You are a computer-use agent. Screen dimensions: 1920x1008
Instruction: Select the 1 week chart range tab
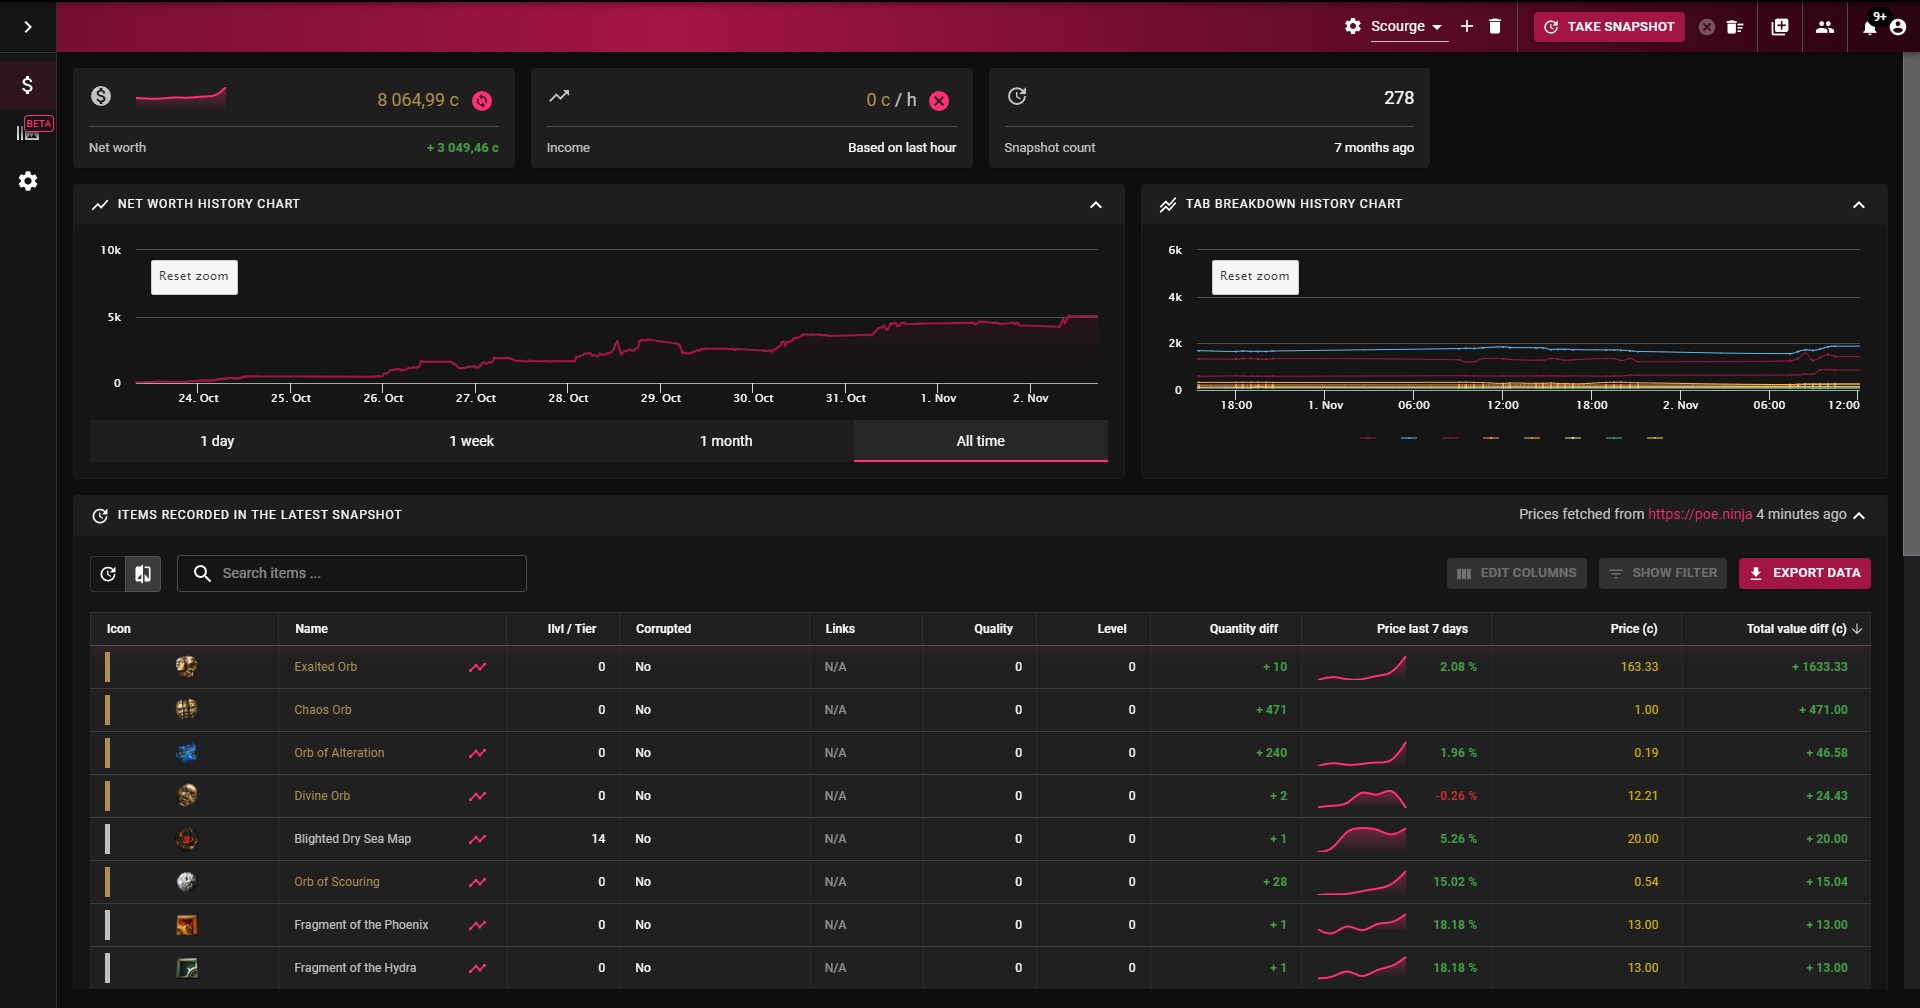tap(472, 441)
